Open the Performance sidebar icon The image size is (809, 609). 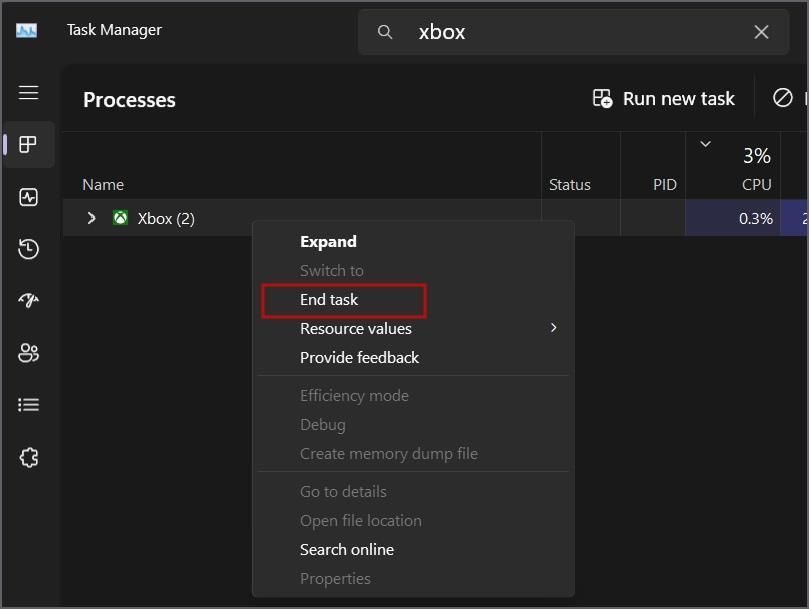click(x=28, y=197)
